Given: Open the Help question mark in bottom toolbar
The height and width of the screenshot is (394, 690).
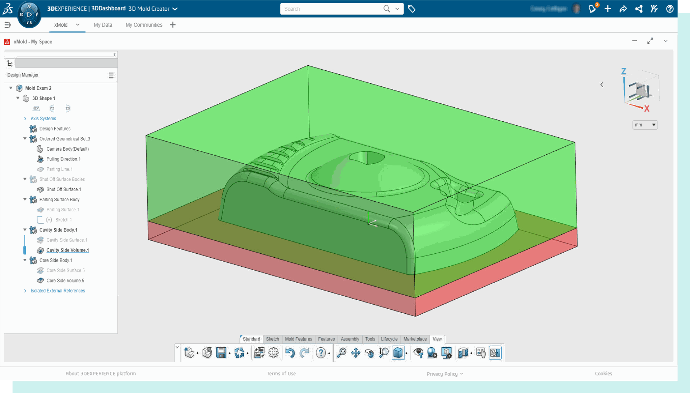Looking at the screenshot, I should coord(321,353).
